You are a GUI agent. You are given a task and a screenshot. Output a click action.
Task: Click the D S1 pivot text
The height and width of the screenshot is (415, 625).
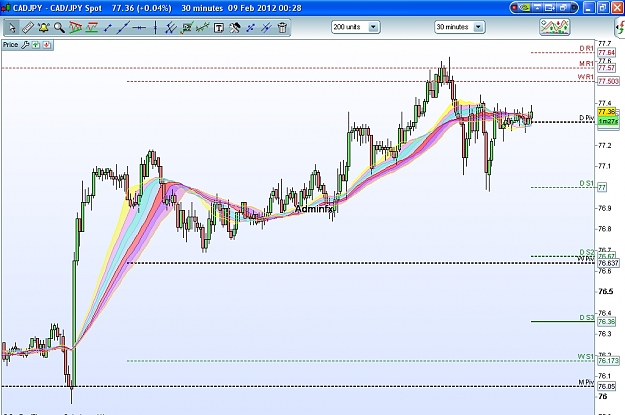coord(586,183)
